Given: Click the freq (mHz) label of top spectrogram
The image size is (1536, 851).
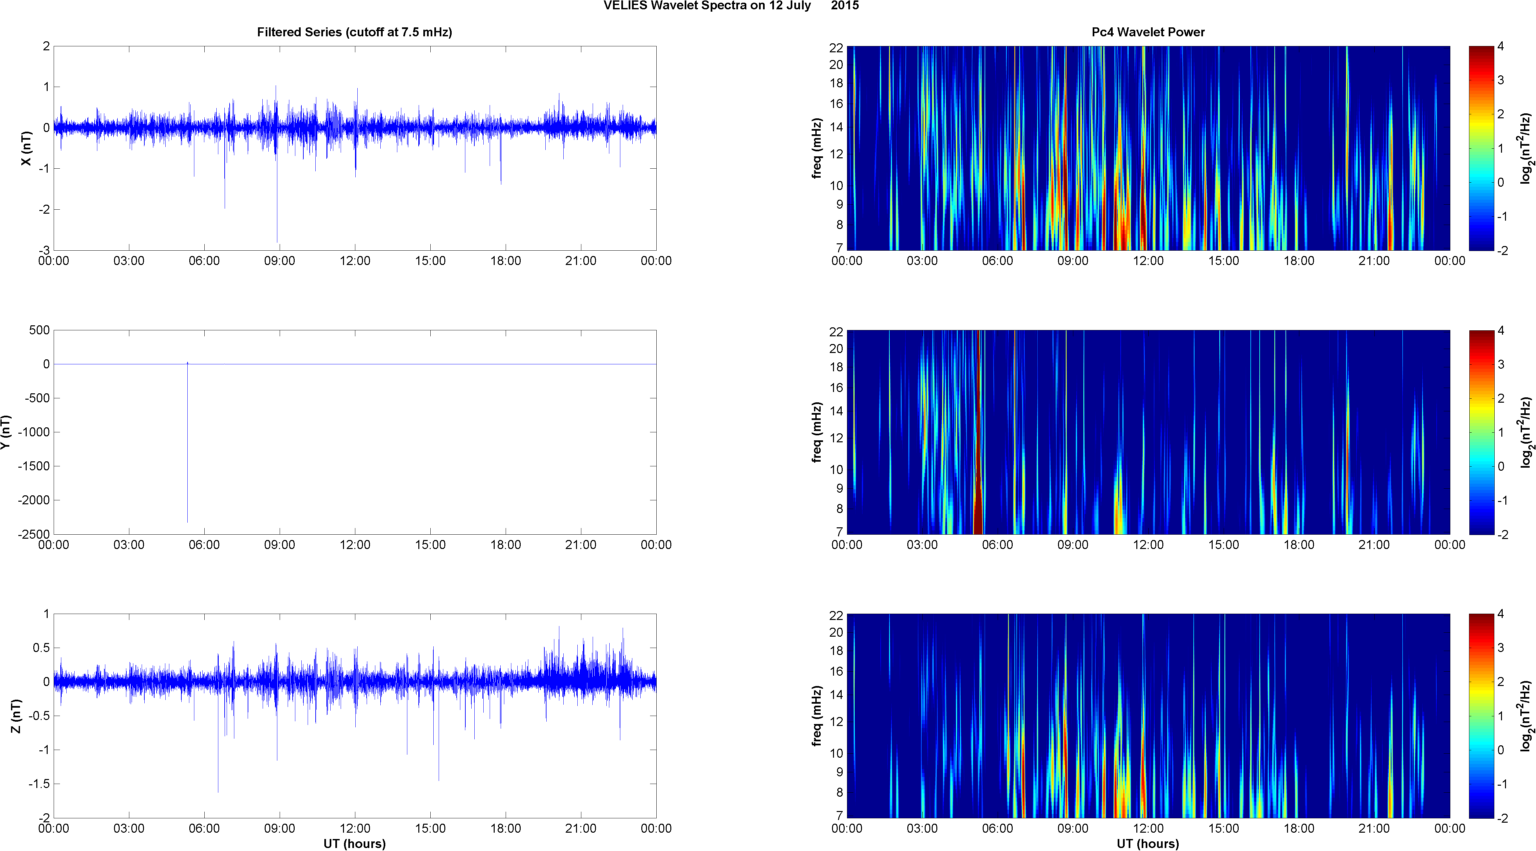Looking at the screenshot, I should (x=817, y=148).
